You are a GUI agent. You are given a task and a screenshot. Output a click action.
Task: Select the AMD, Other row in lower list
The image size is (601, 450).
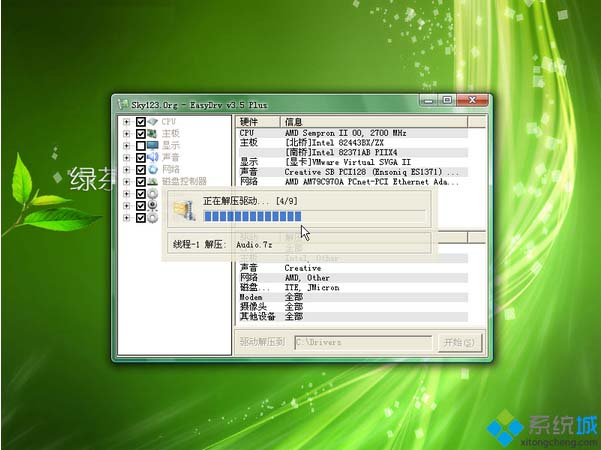point(351,278)
